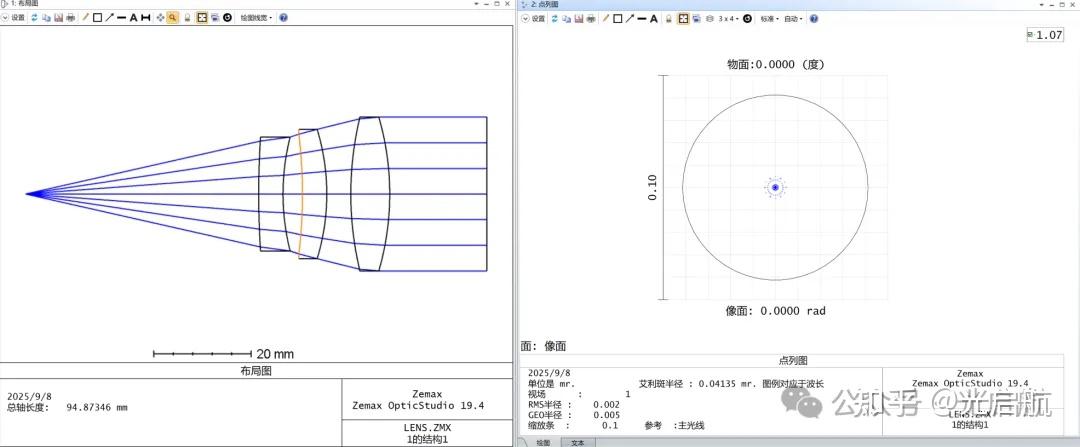Viewport: 1080px width, 447px height.
Task: Expand settings chevron in spot diagram window
Action: [x=525, y=19]
